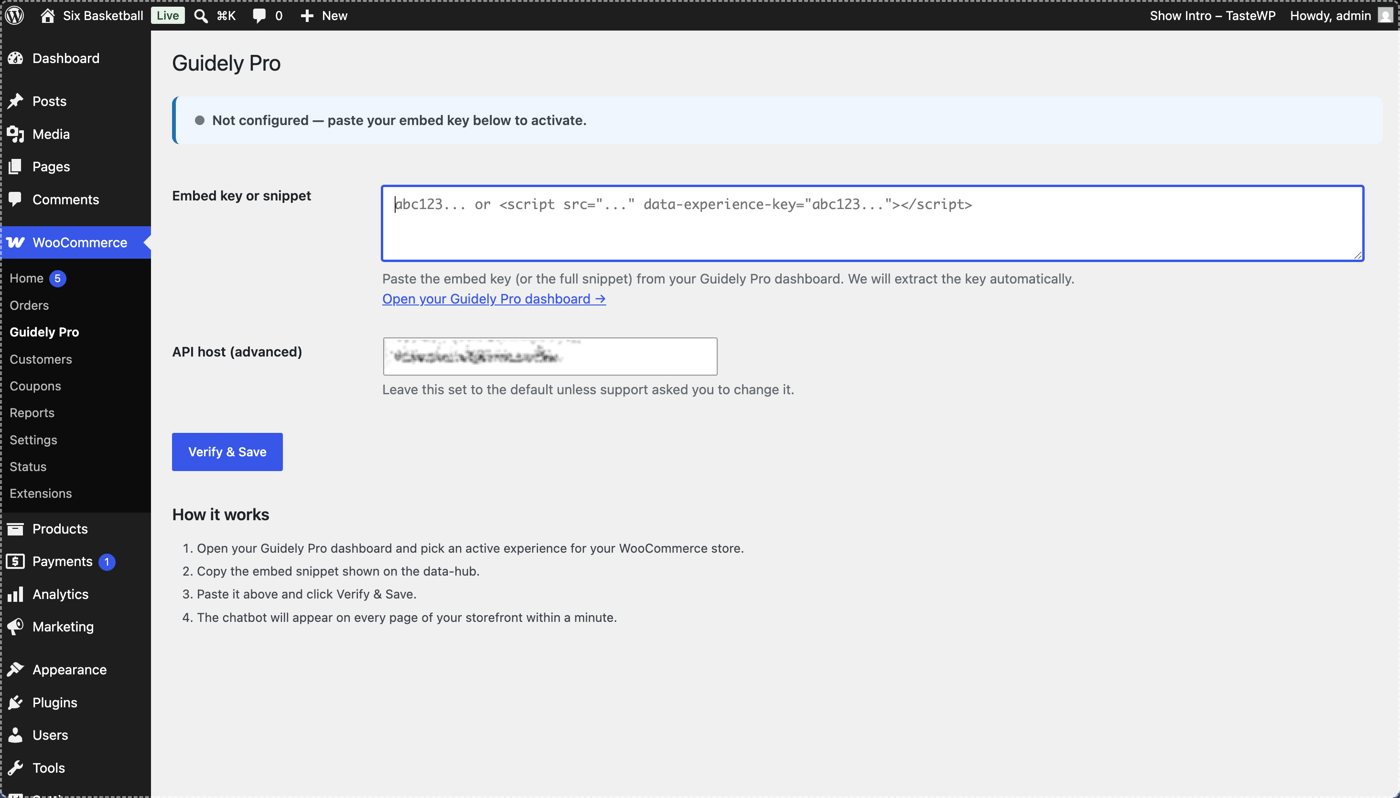This screenshot has width=1400, height=798.
Task: Go to WooCommerce Orders
Action: coord(29,305)
